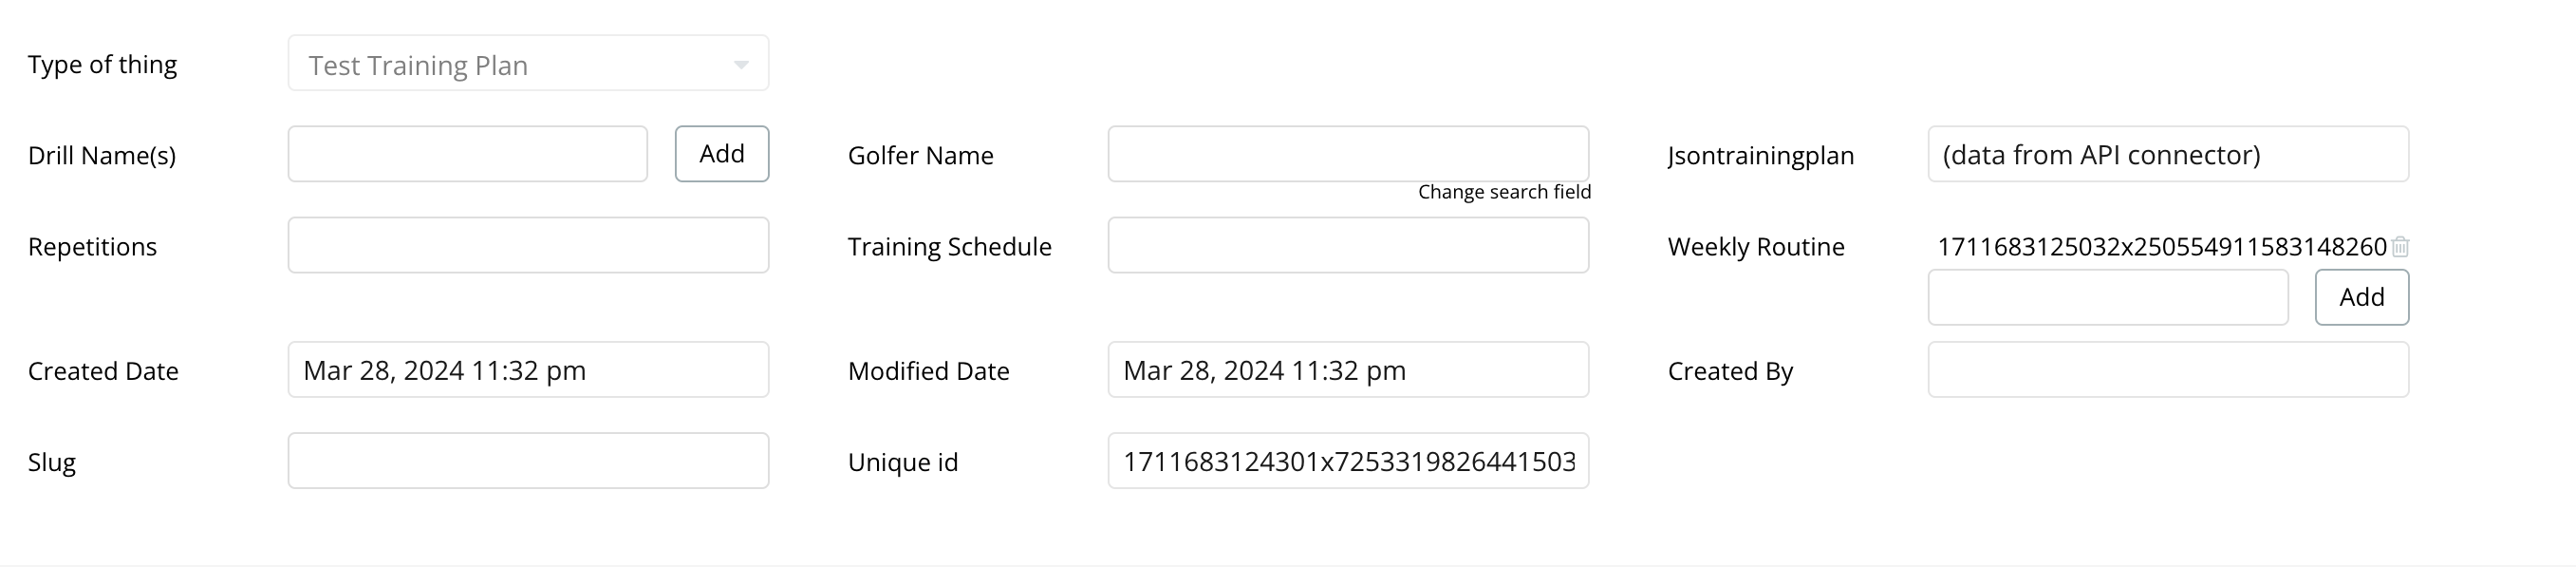This screenshot has height=585, width=2576.
Task: Click the Type of thing label
Action: click(102, 65)
